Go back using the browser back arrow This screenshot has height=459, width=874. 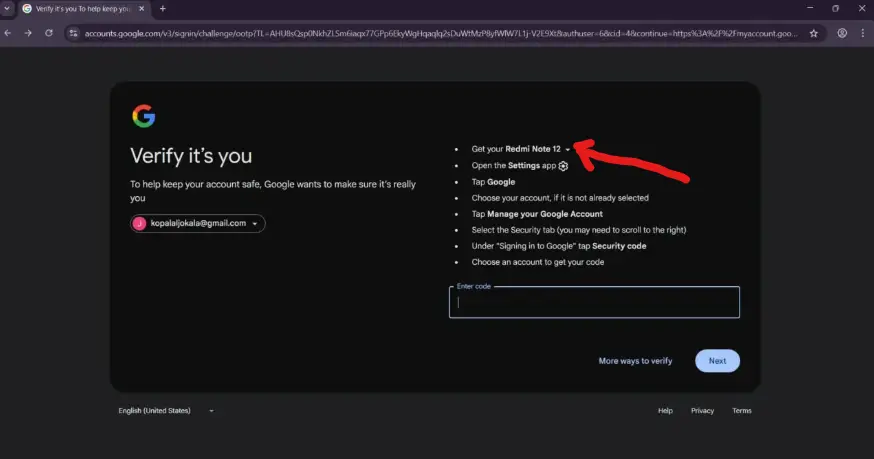click(x=8, y=33)
